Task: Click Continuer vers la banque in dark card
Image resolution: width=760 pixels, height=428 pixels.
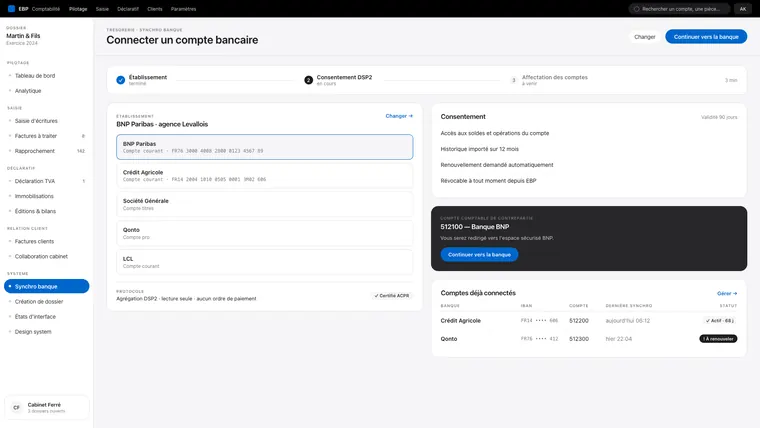Action: pos(479,254)
